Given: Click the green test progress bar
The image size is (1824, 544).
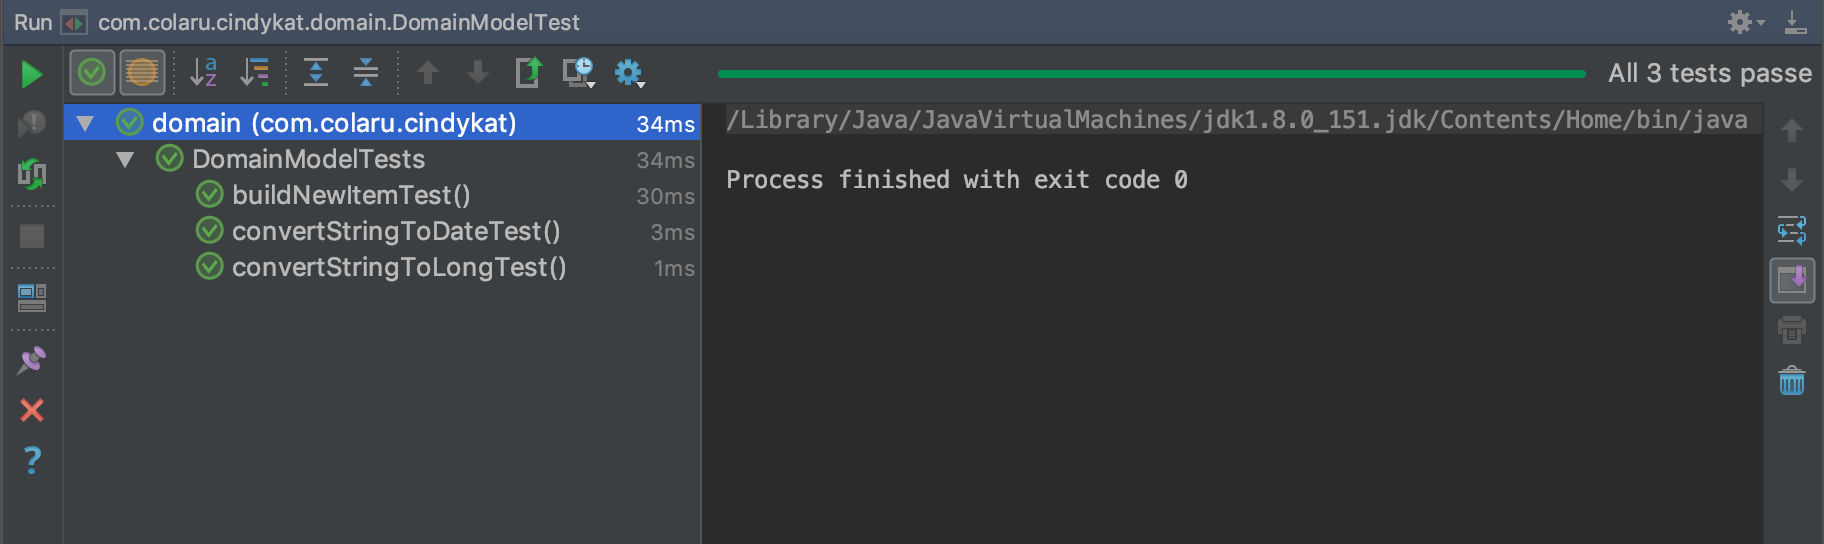Looking at the screenshot, I should [x=1150, y=74].
